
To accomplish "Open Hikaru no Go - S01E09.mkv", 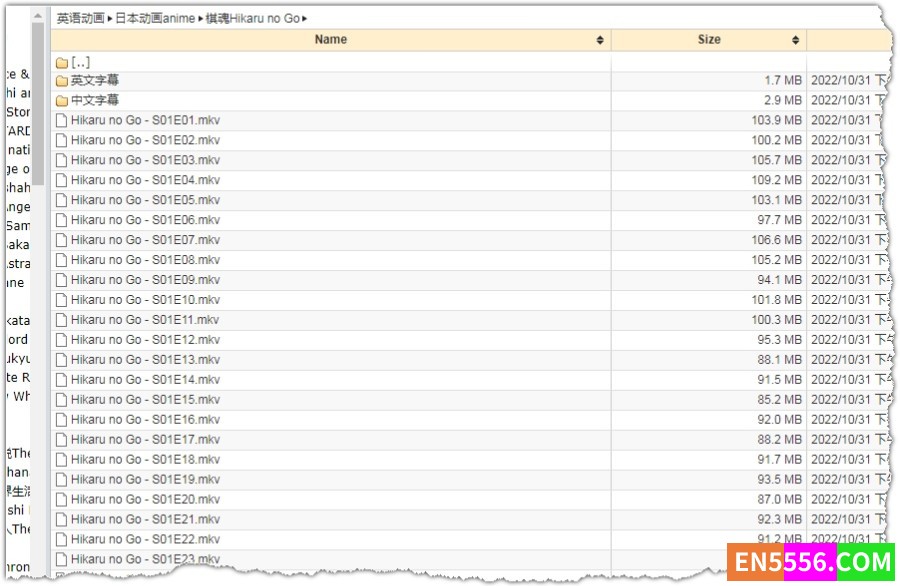I will click(145, 280).
